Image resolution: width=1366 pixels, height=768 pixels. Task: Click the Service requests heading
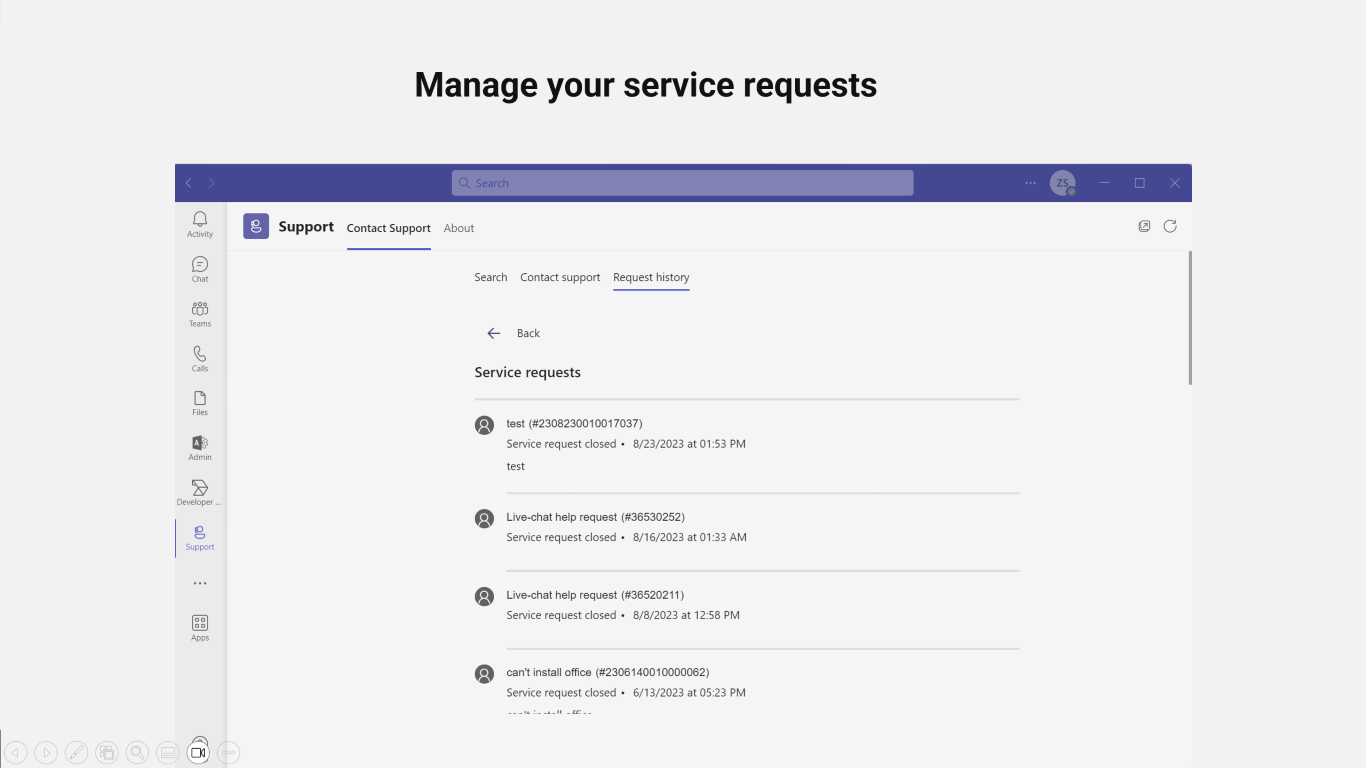point(527,372)
